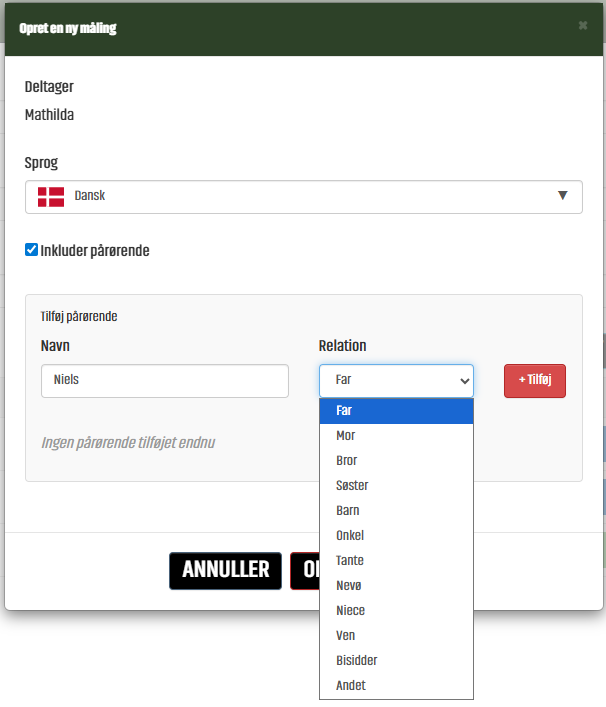Screen dimensions: 606x707
Task: Select Tante option
Action: pos(395,561)
